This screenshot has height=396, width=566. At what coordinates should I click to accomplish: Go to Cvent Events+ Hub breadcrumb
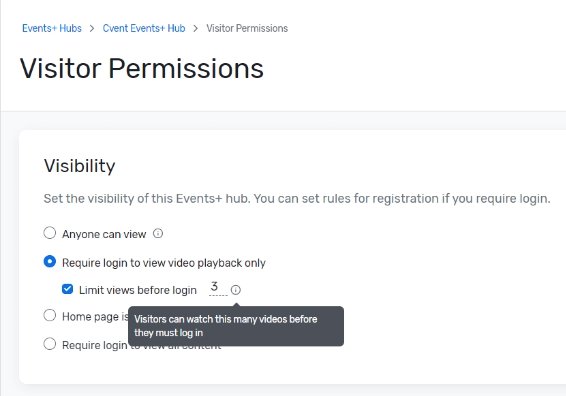(x=144, y=28)
